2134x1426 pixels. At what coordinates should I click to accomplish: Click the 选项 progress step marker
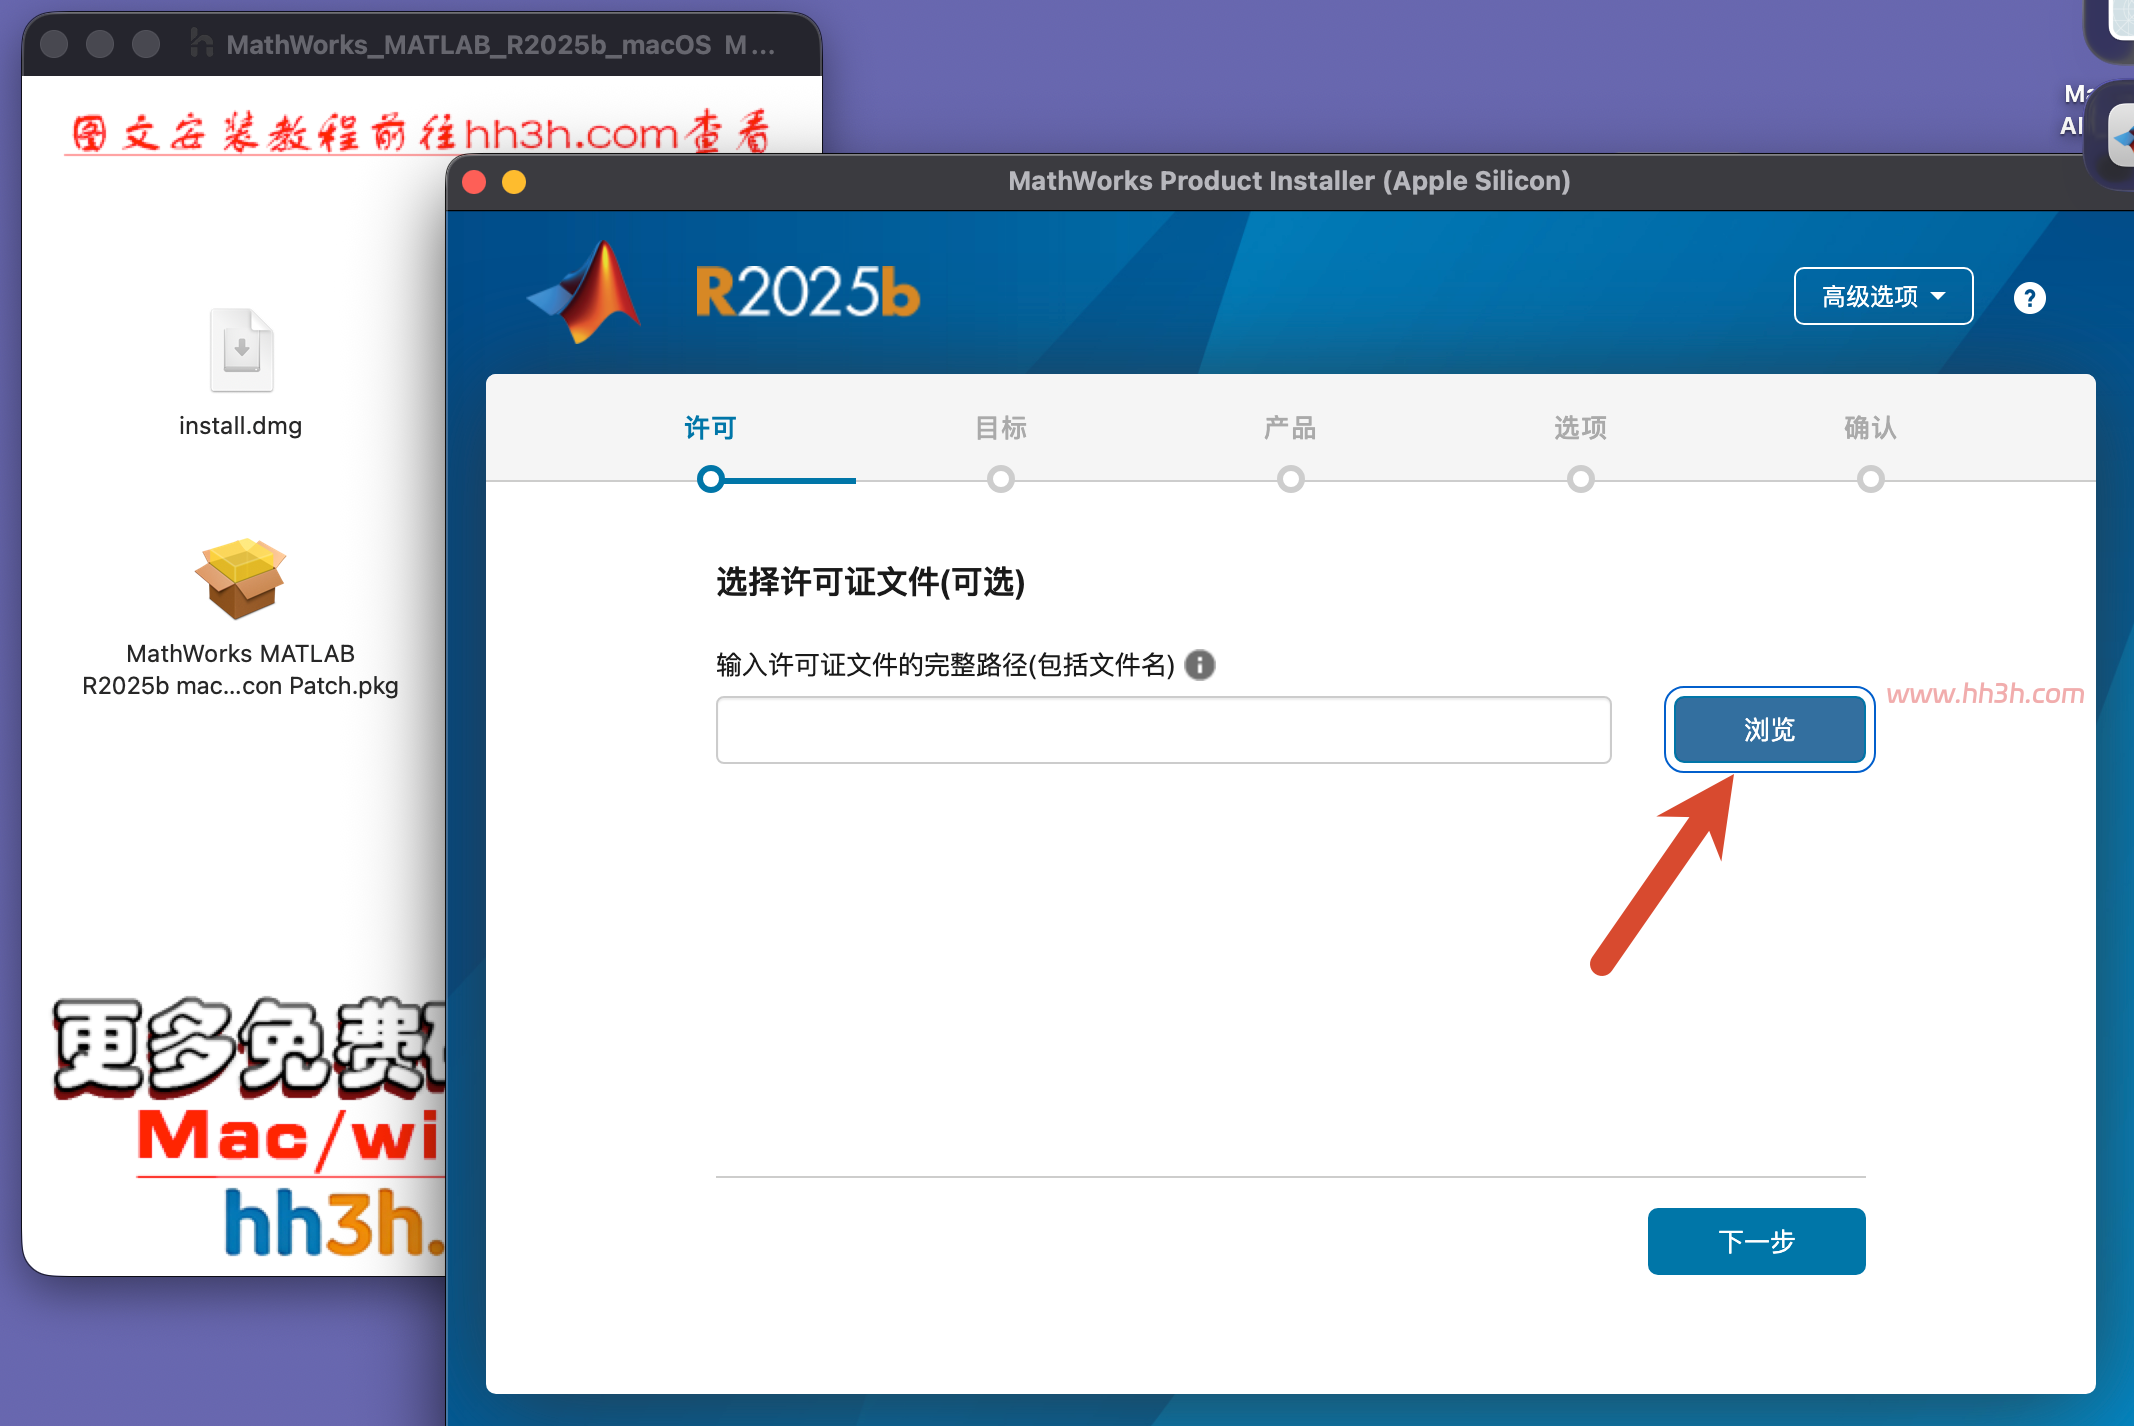coord(1581,479)
